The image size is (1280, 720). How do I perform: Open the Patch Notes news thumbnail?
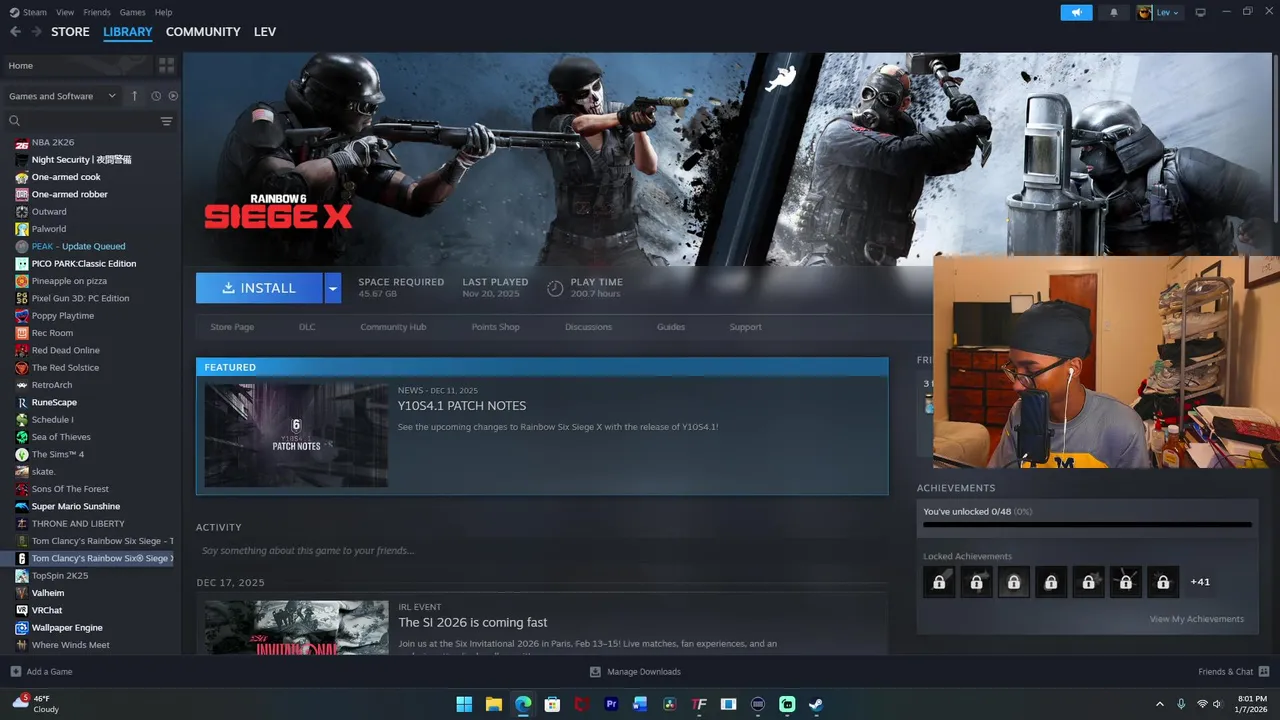point(296,435)
